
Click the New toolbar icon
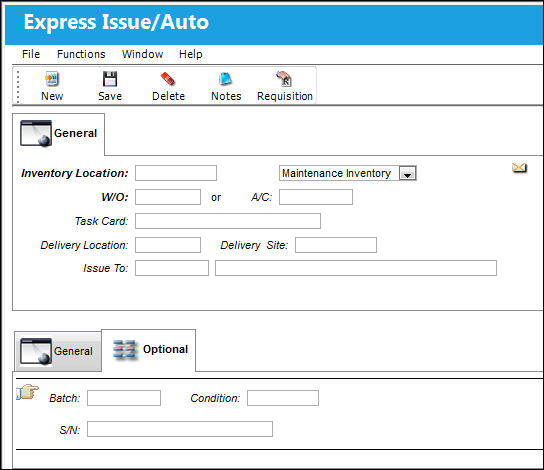tap(52, 79)
